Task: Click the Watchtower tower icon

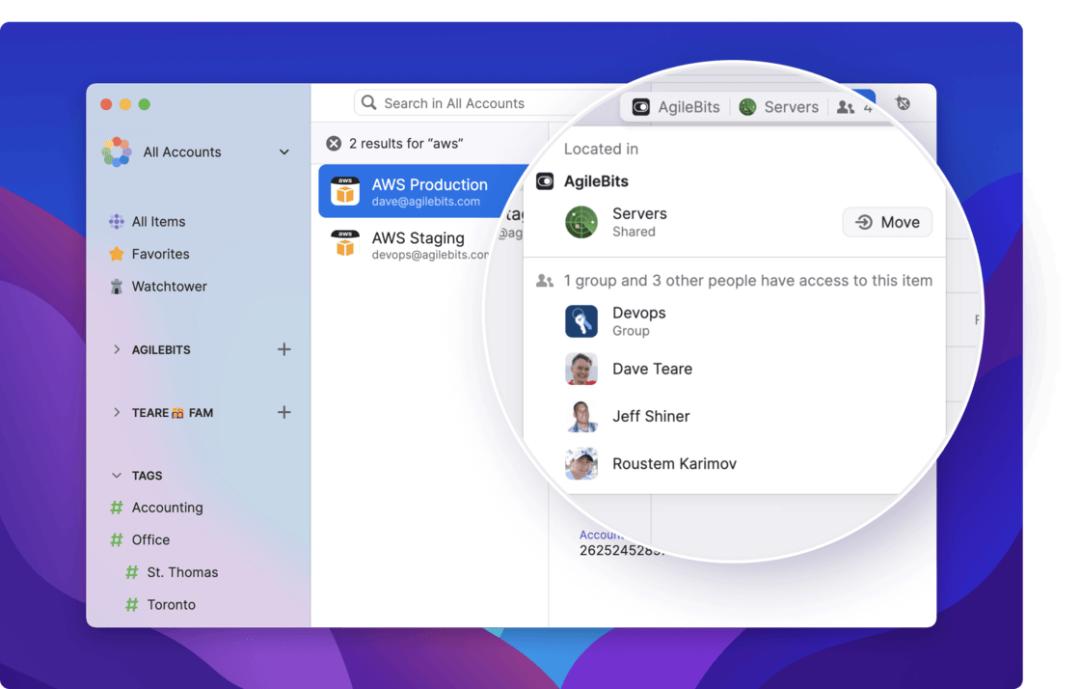Action: click(x=116, y=287)
